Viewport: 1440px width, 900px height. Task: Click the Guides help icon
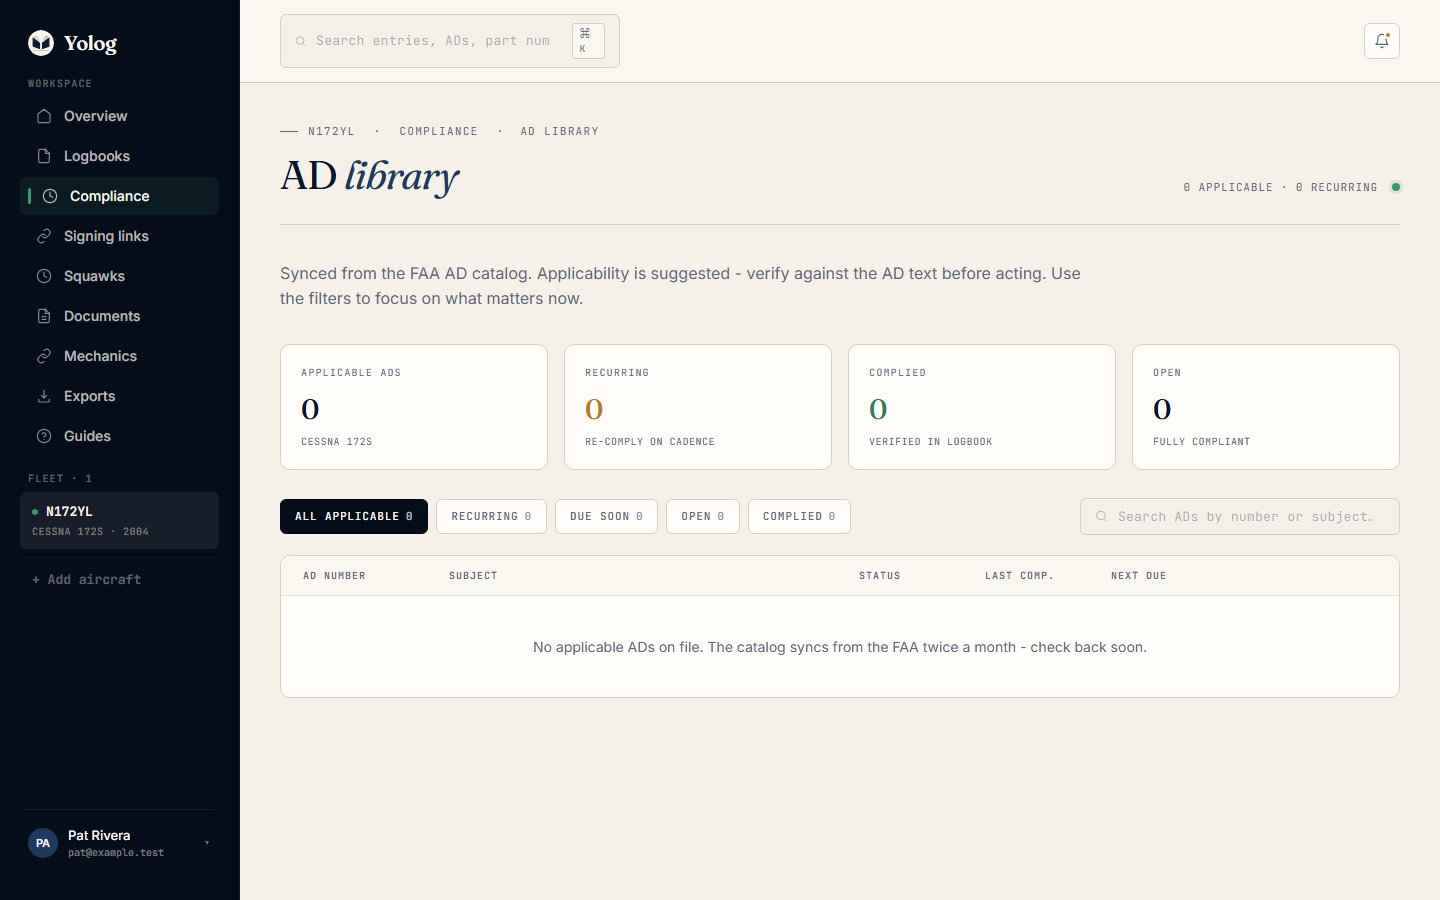44,436
